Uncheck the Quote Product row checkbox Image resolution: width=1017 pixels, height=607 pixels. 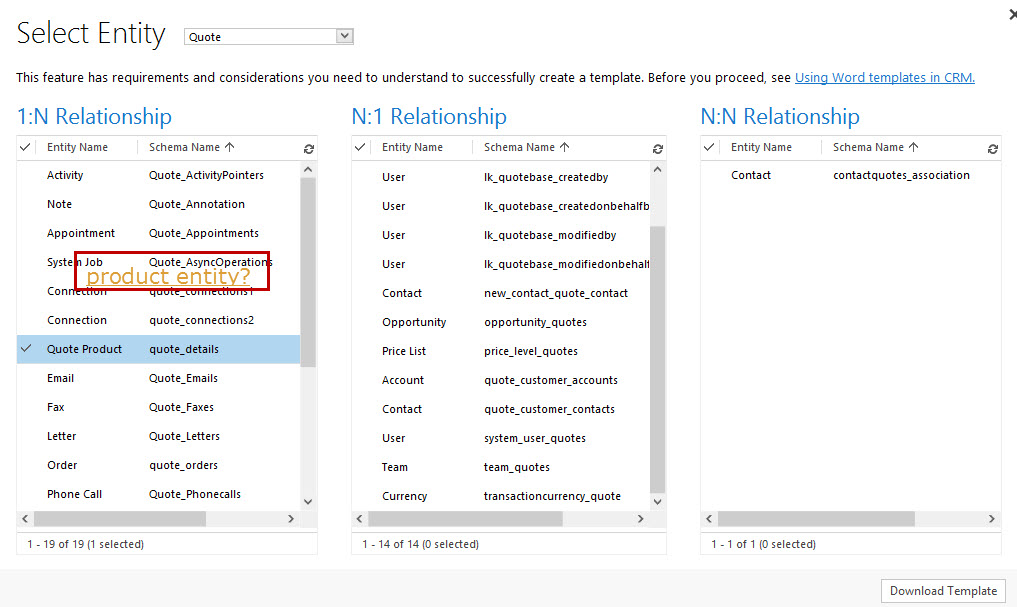click(x=25, y=349)
